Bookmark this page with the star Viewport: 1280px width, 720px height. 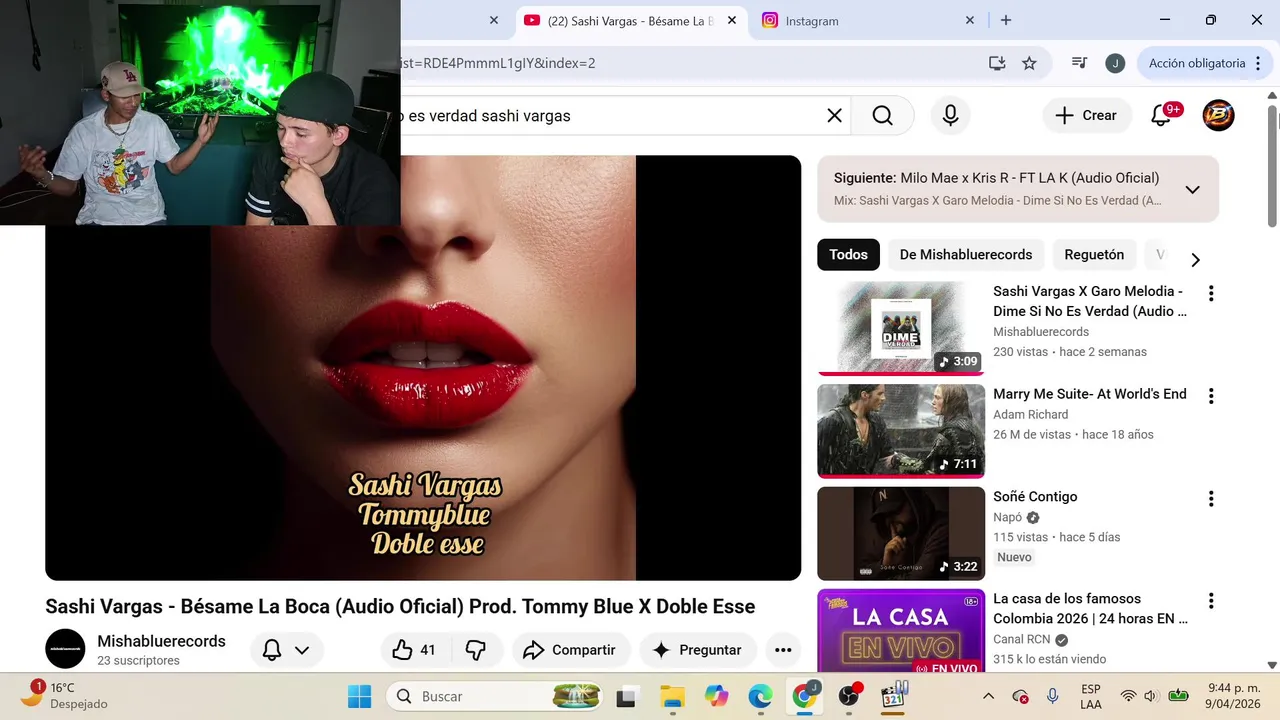[1029, 63]
